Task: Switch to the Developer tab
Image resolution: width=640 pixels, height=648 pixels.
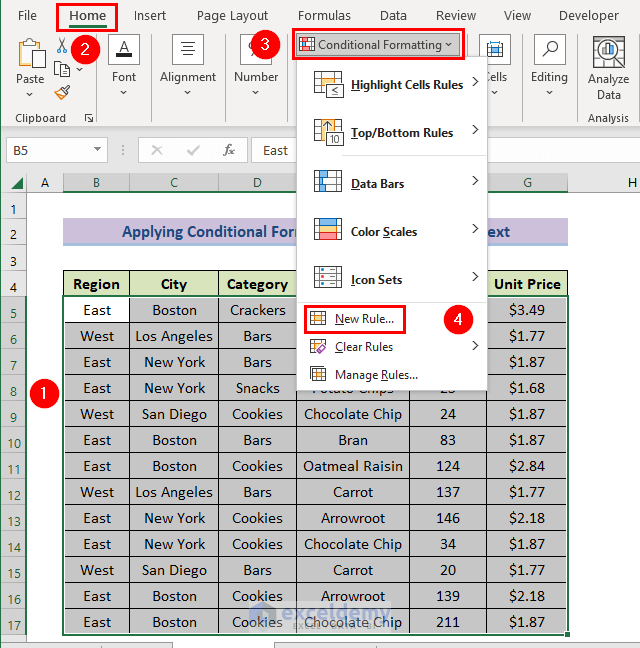Action: (x=588, y=16)
